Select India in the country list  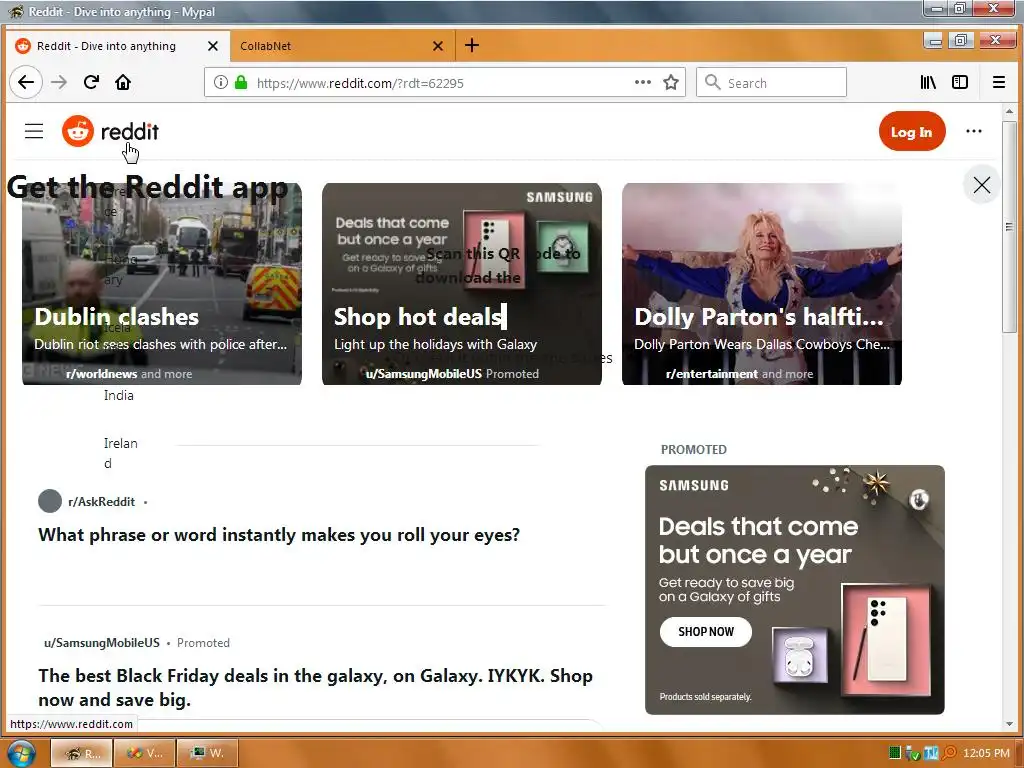coord(118,395)
